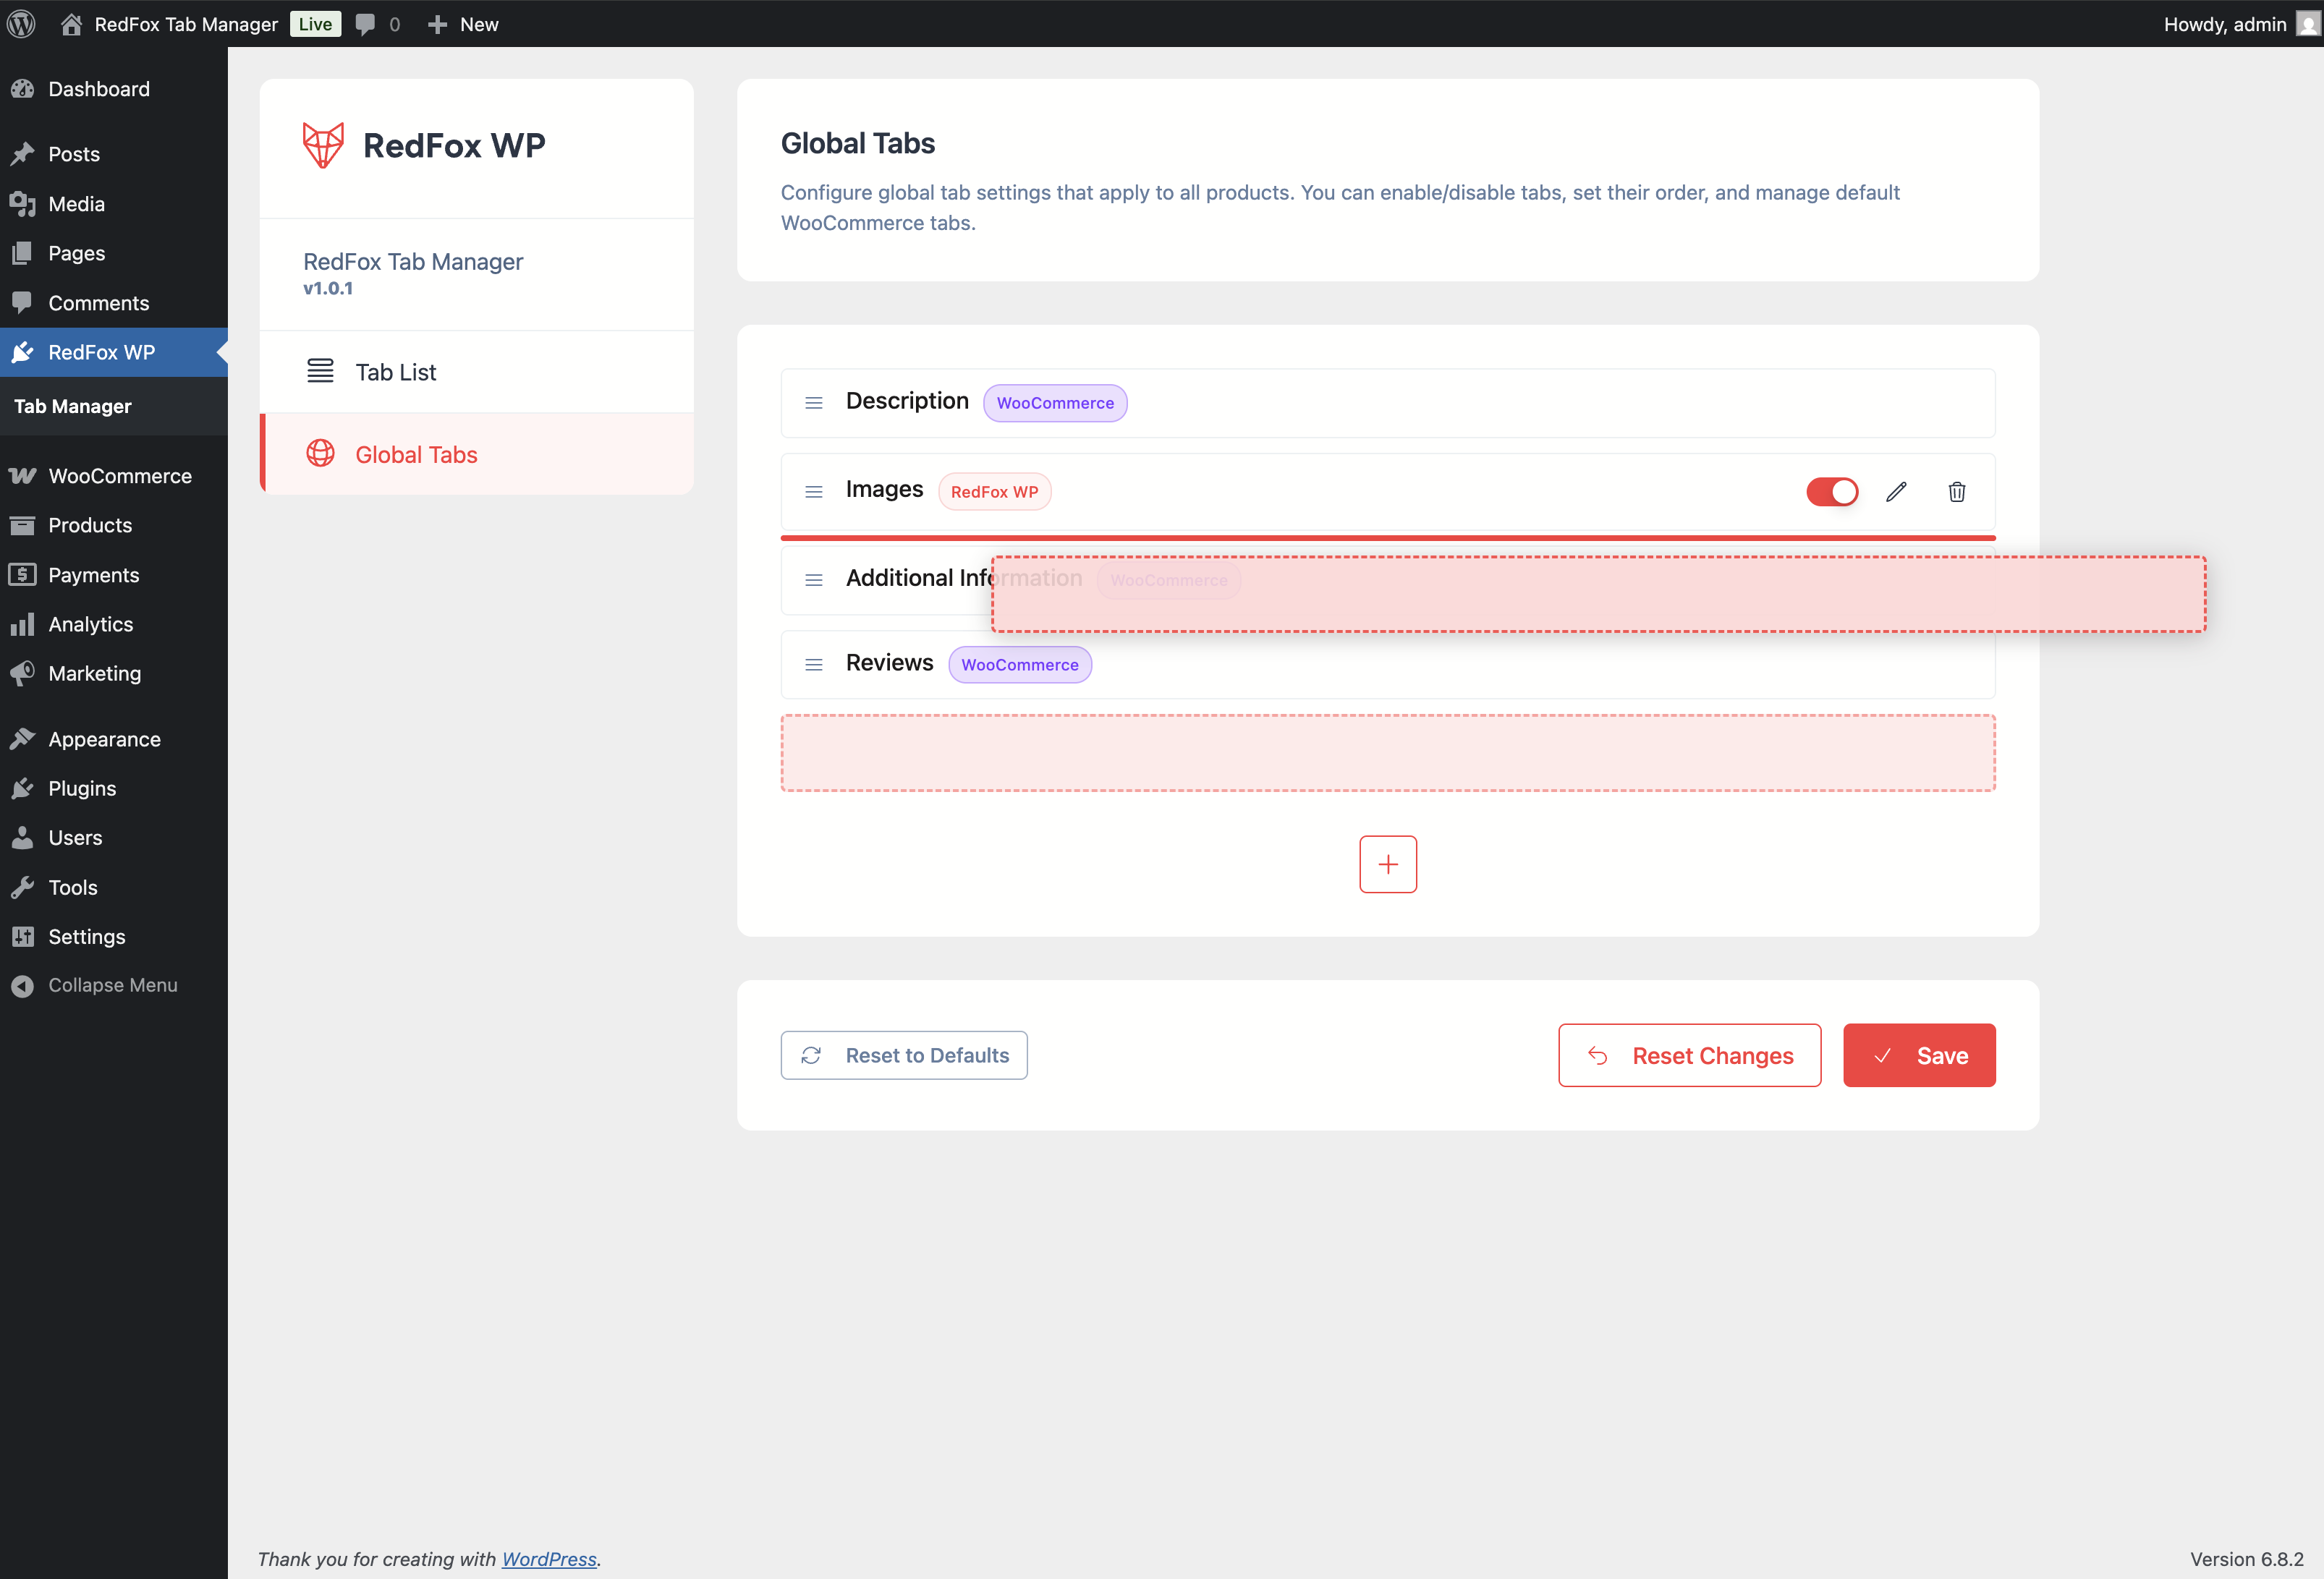
Task: Grab the Images row drag handle
Action: (814, 492)
